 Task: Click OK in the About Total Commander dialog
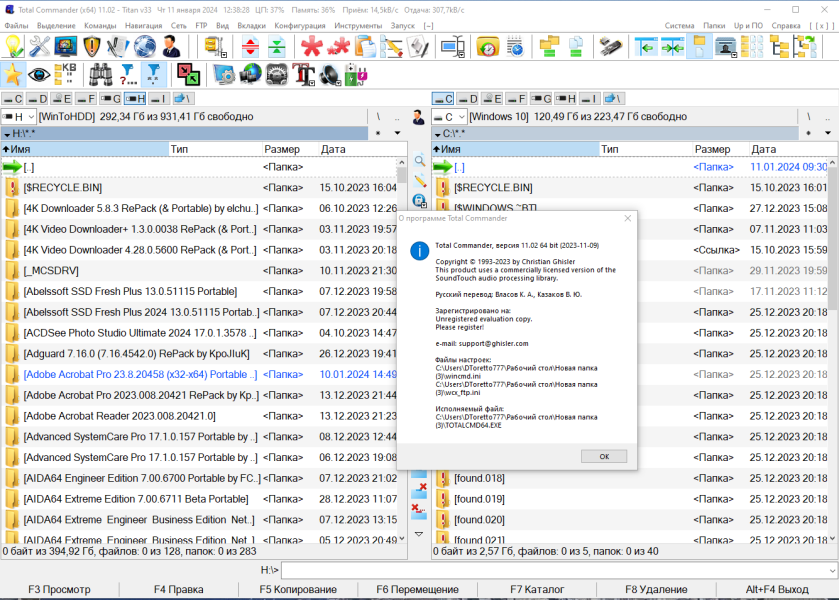604,456
